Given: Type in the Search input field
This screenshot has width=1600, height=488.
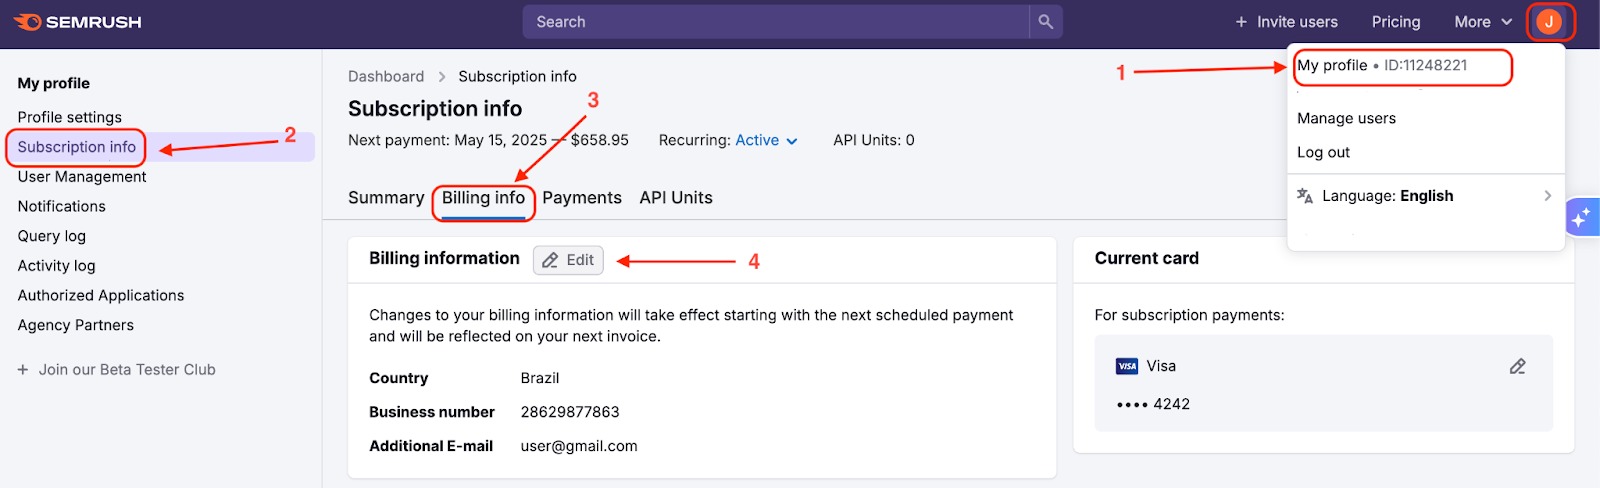Looking at the screenshot, I should 775,22.
